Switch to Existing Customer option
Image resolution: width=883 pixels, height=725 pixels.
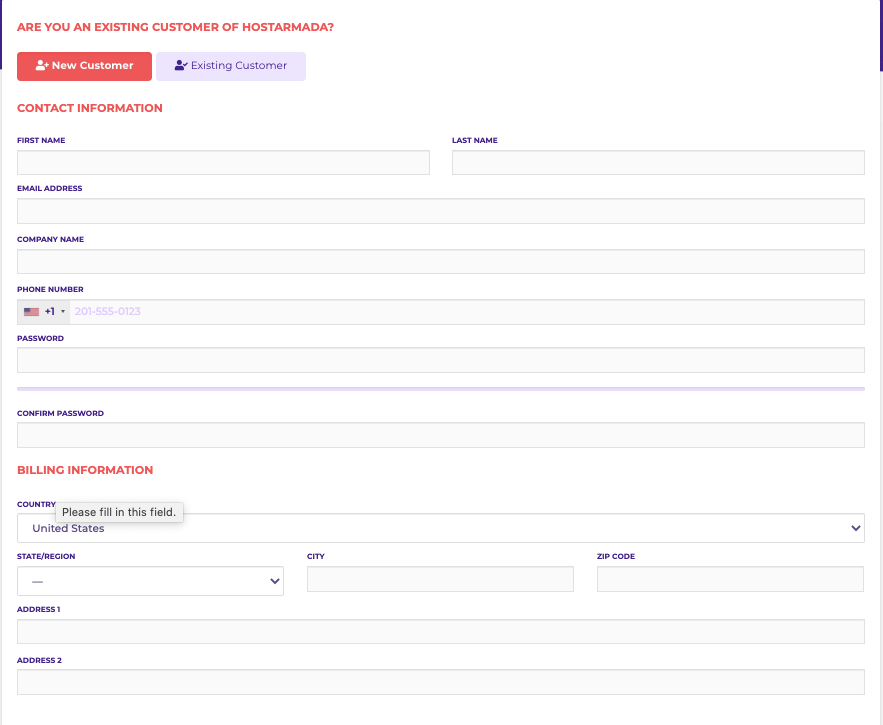coord(231,66)
